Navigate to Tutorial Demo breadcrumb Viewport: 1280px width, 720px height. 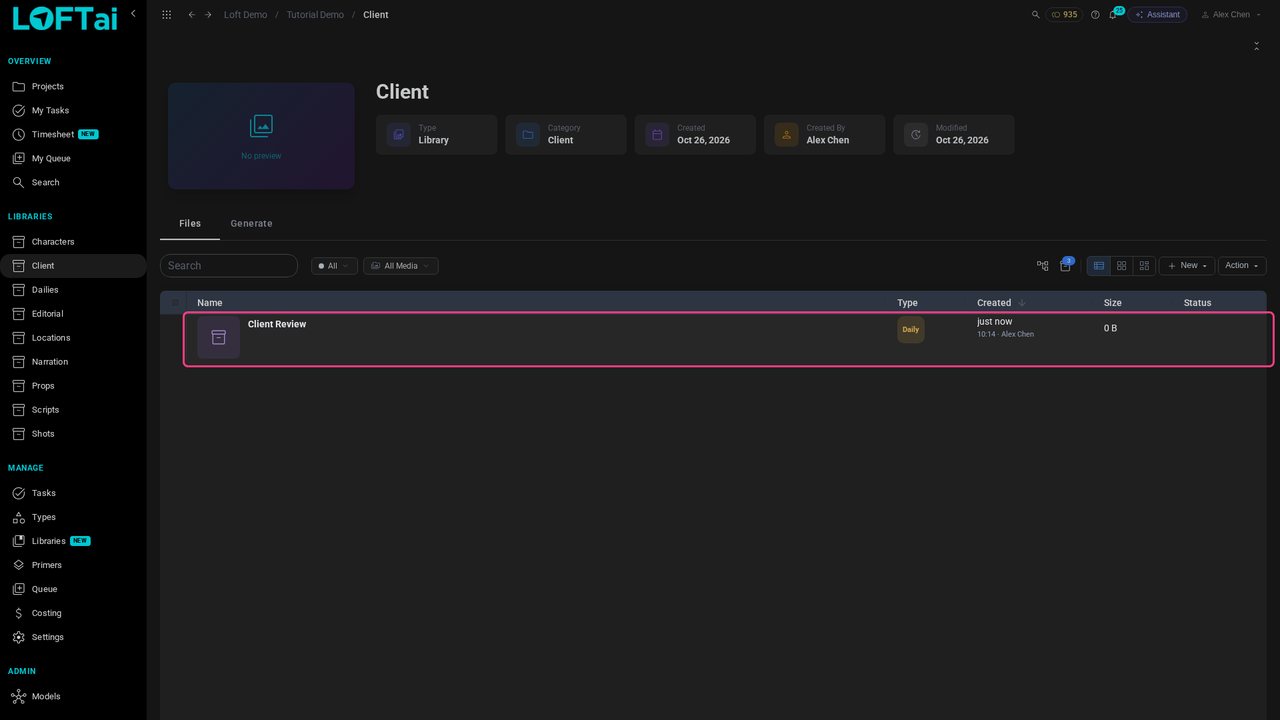(x=315, y=15)
